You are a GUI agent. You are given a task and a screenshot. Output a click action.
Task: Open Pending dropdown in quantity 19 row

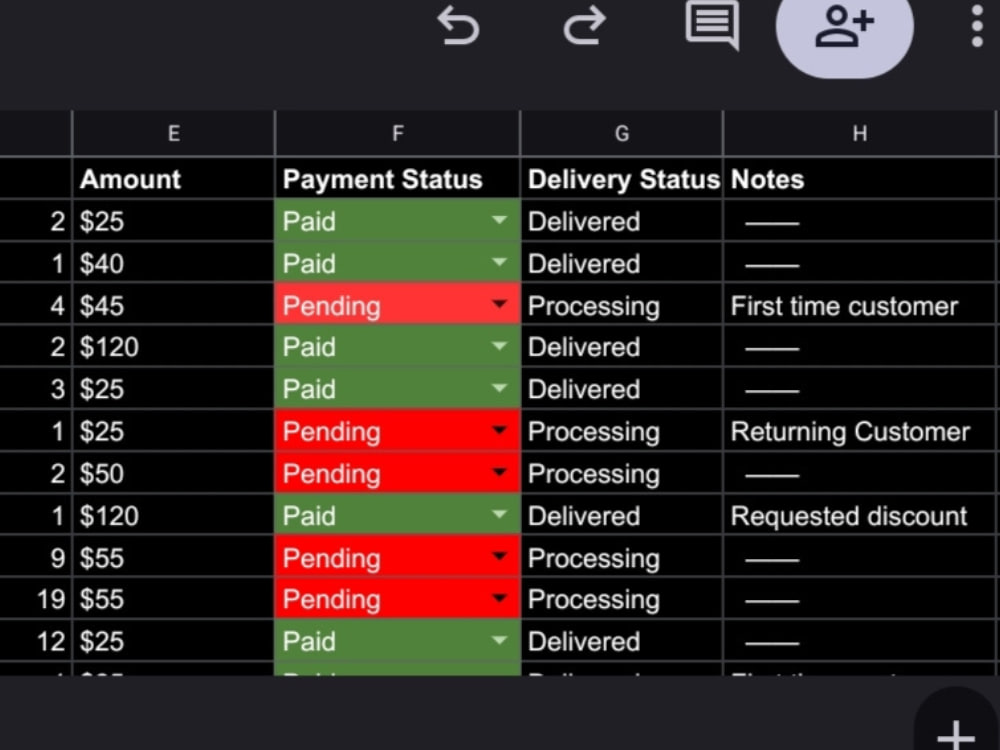(499, 598)
